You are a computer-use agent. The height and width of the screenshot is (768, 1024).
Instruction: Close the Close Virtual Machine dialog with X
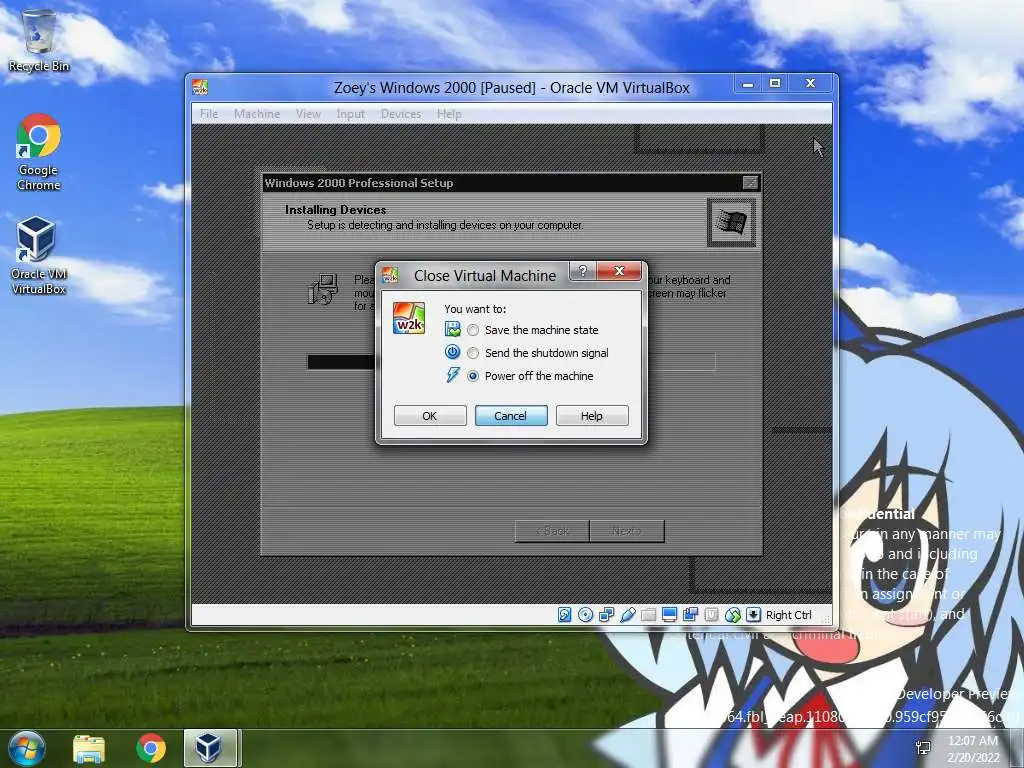(x=619, y=270)
